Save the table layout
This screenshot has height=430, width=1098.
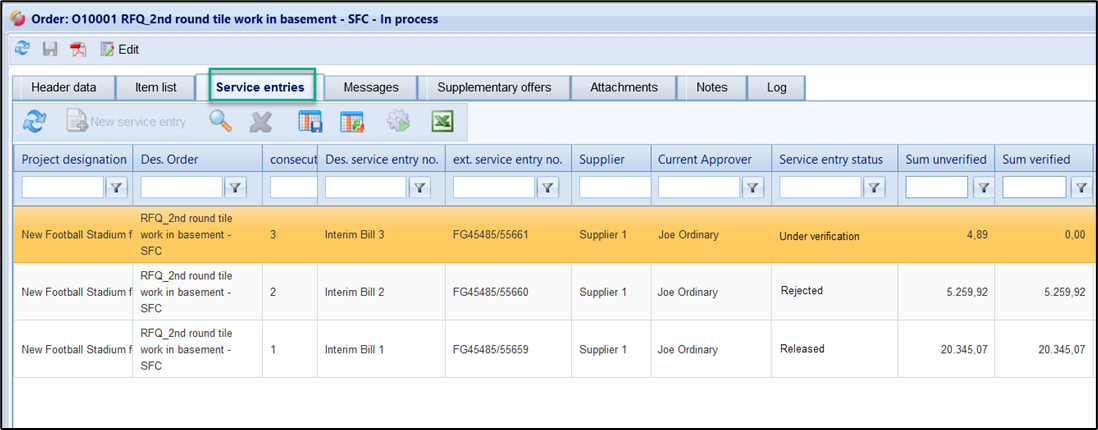pos(311,122)
